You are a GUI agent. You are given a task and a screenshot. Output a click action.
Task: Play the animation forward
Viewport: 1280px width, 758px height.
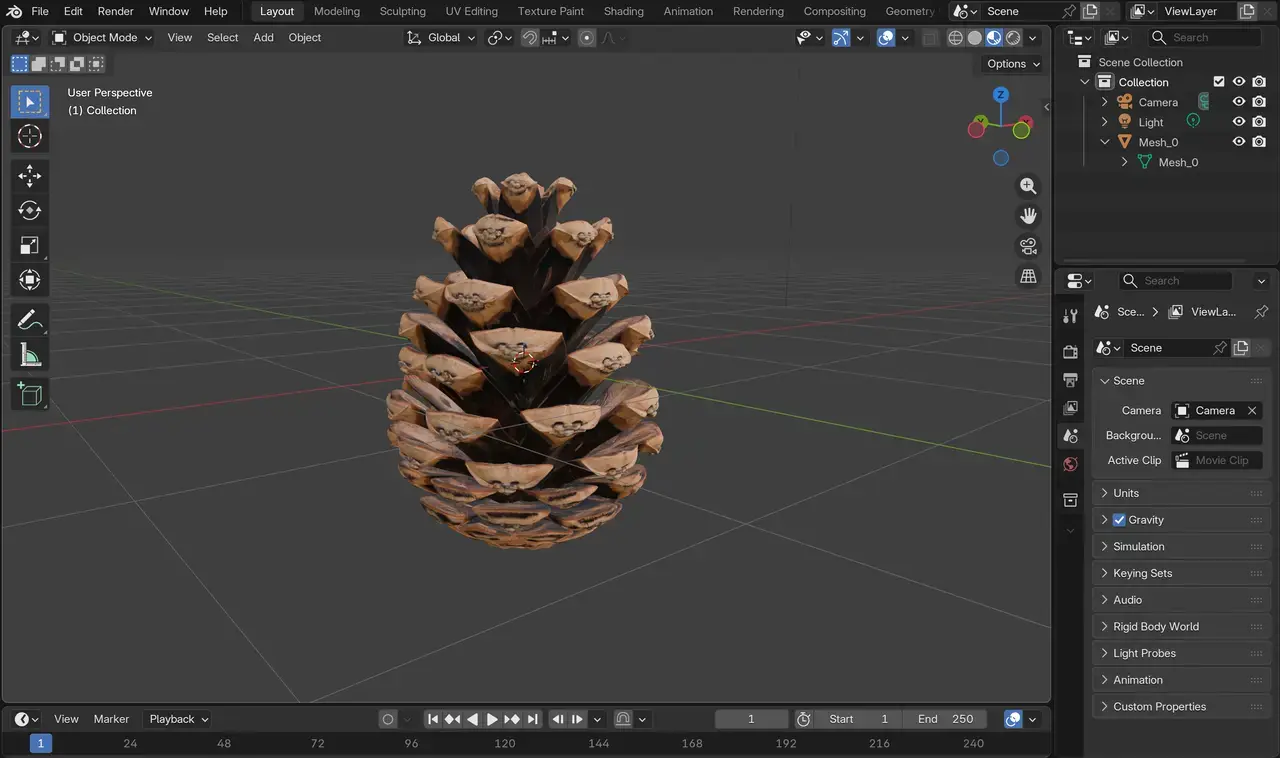tap(492, 719)
